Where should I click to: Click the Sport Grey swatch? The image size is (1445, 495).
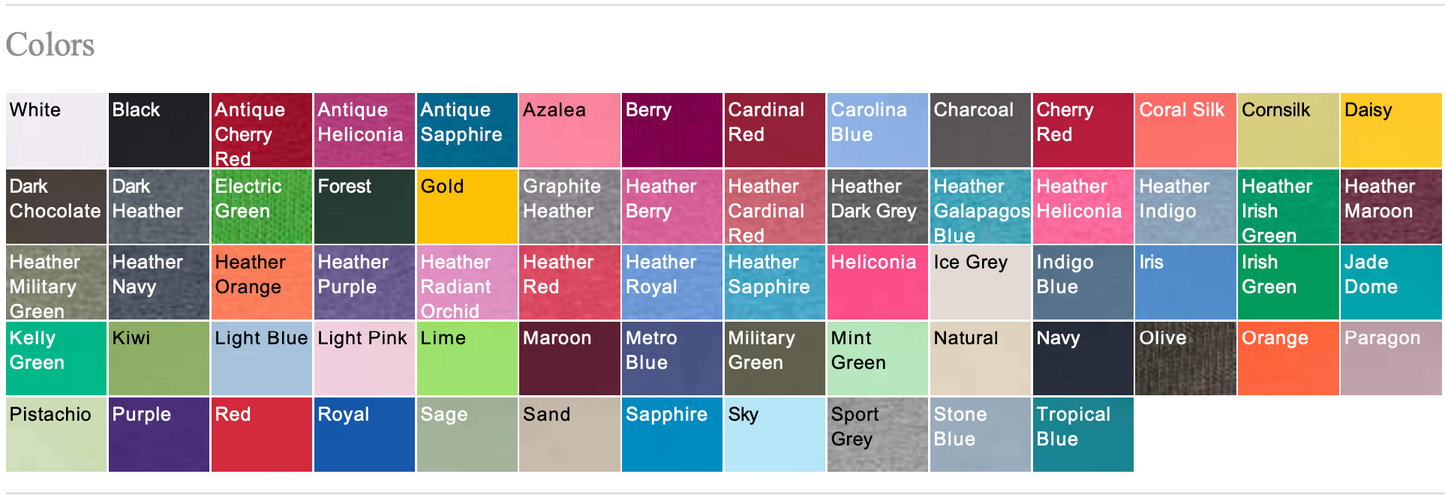pos(877,435)
